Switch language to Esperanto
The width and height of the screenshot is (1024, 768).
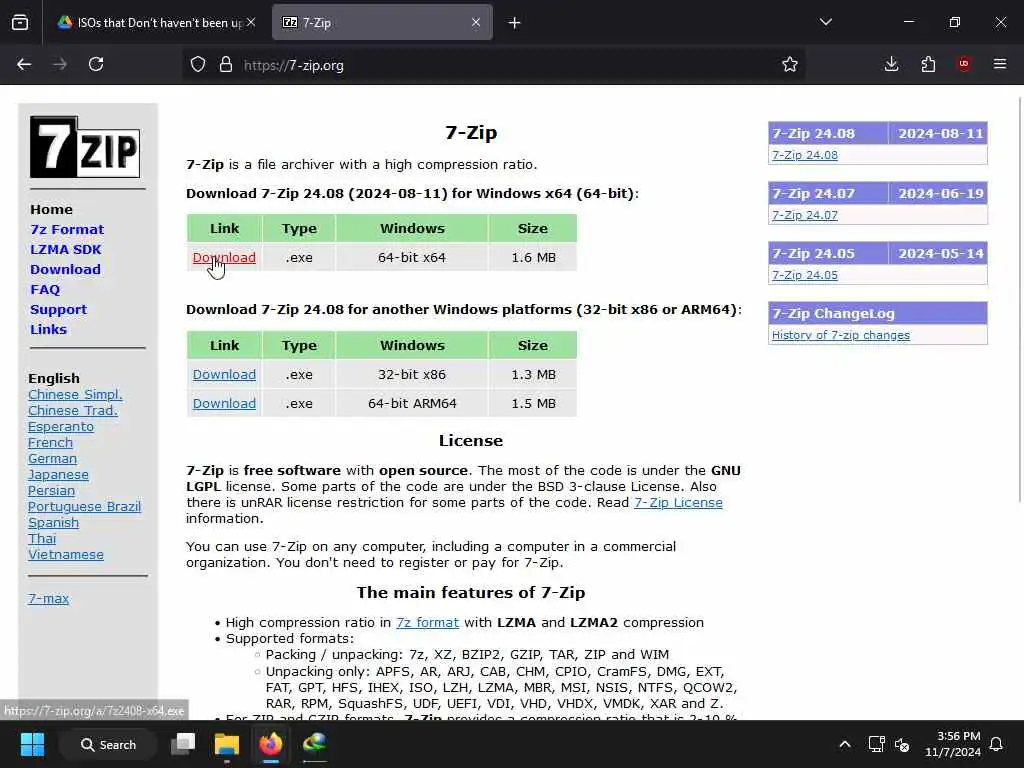[61, 426]
